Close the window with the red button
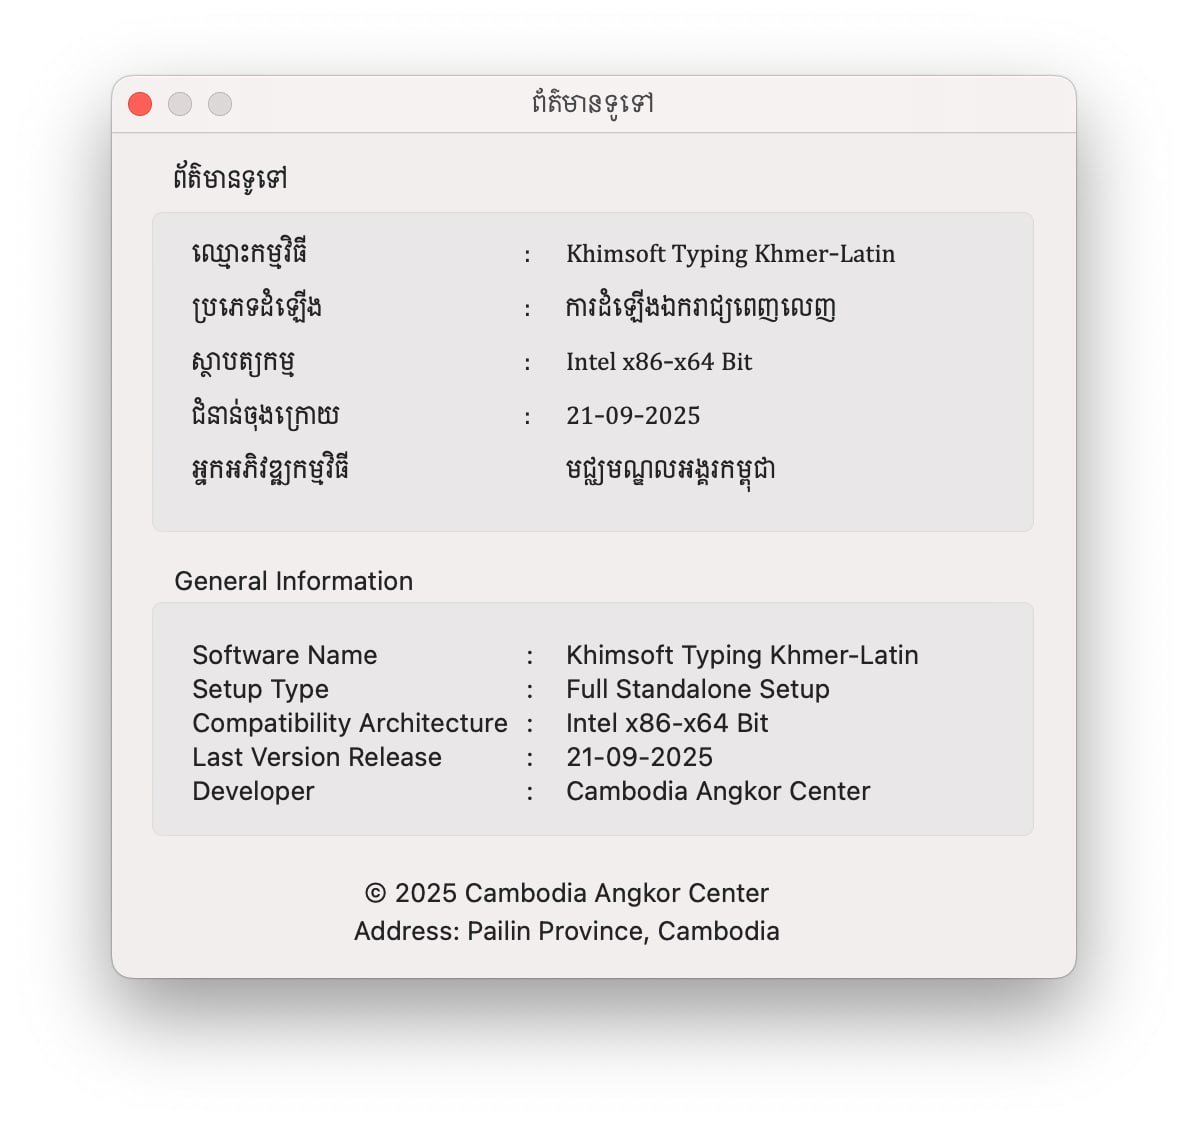Viewport: 1188px width, 1126px height. 140,104
